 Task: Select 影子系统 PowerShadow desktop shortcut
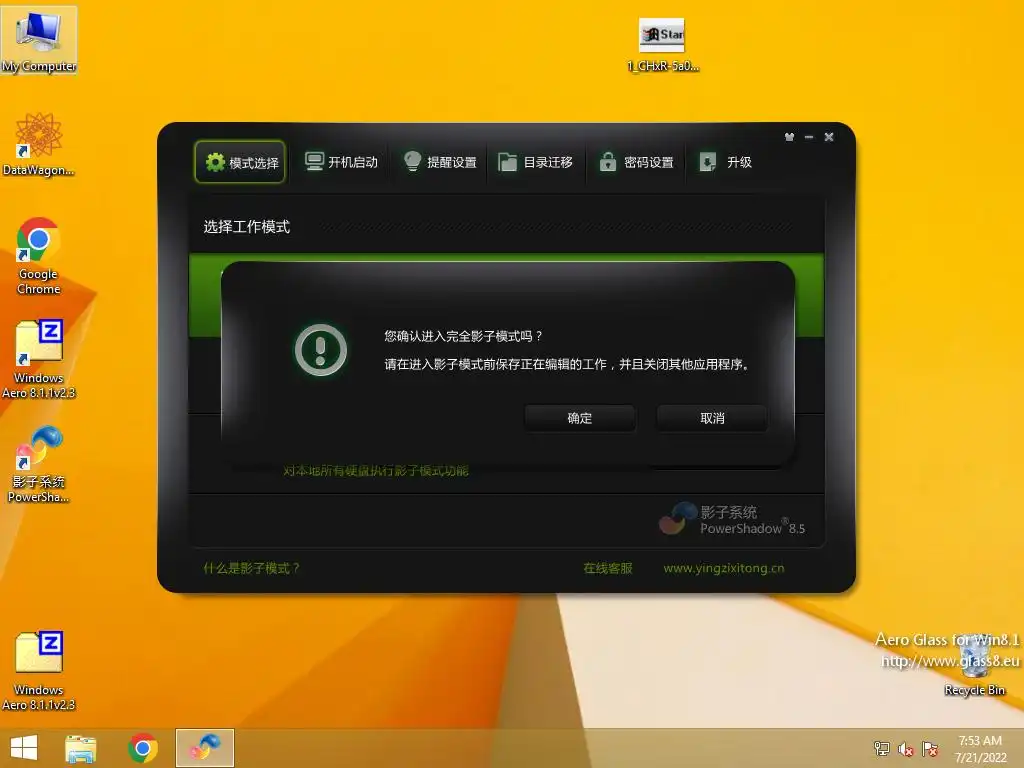point(39,464)
